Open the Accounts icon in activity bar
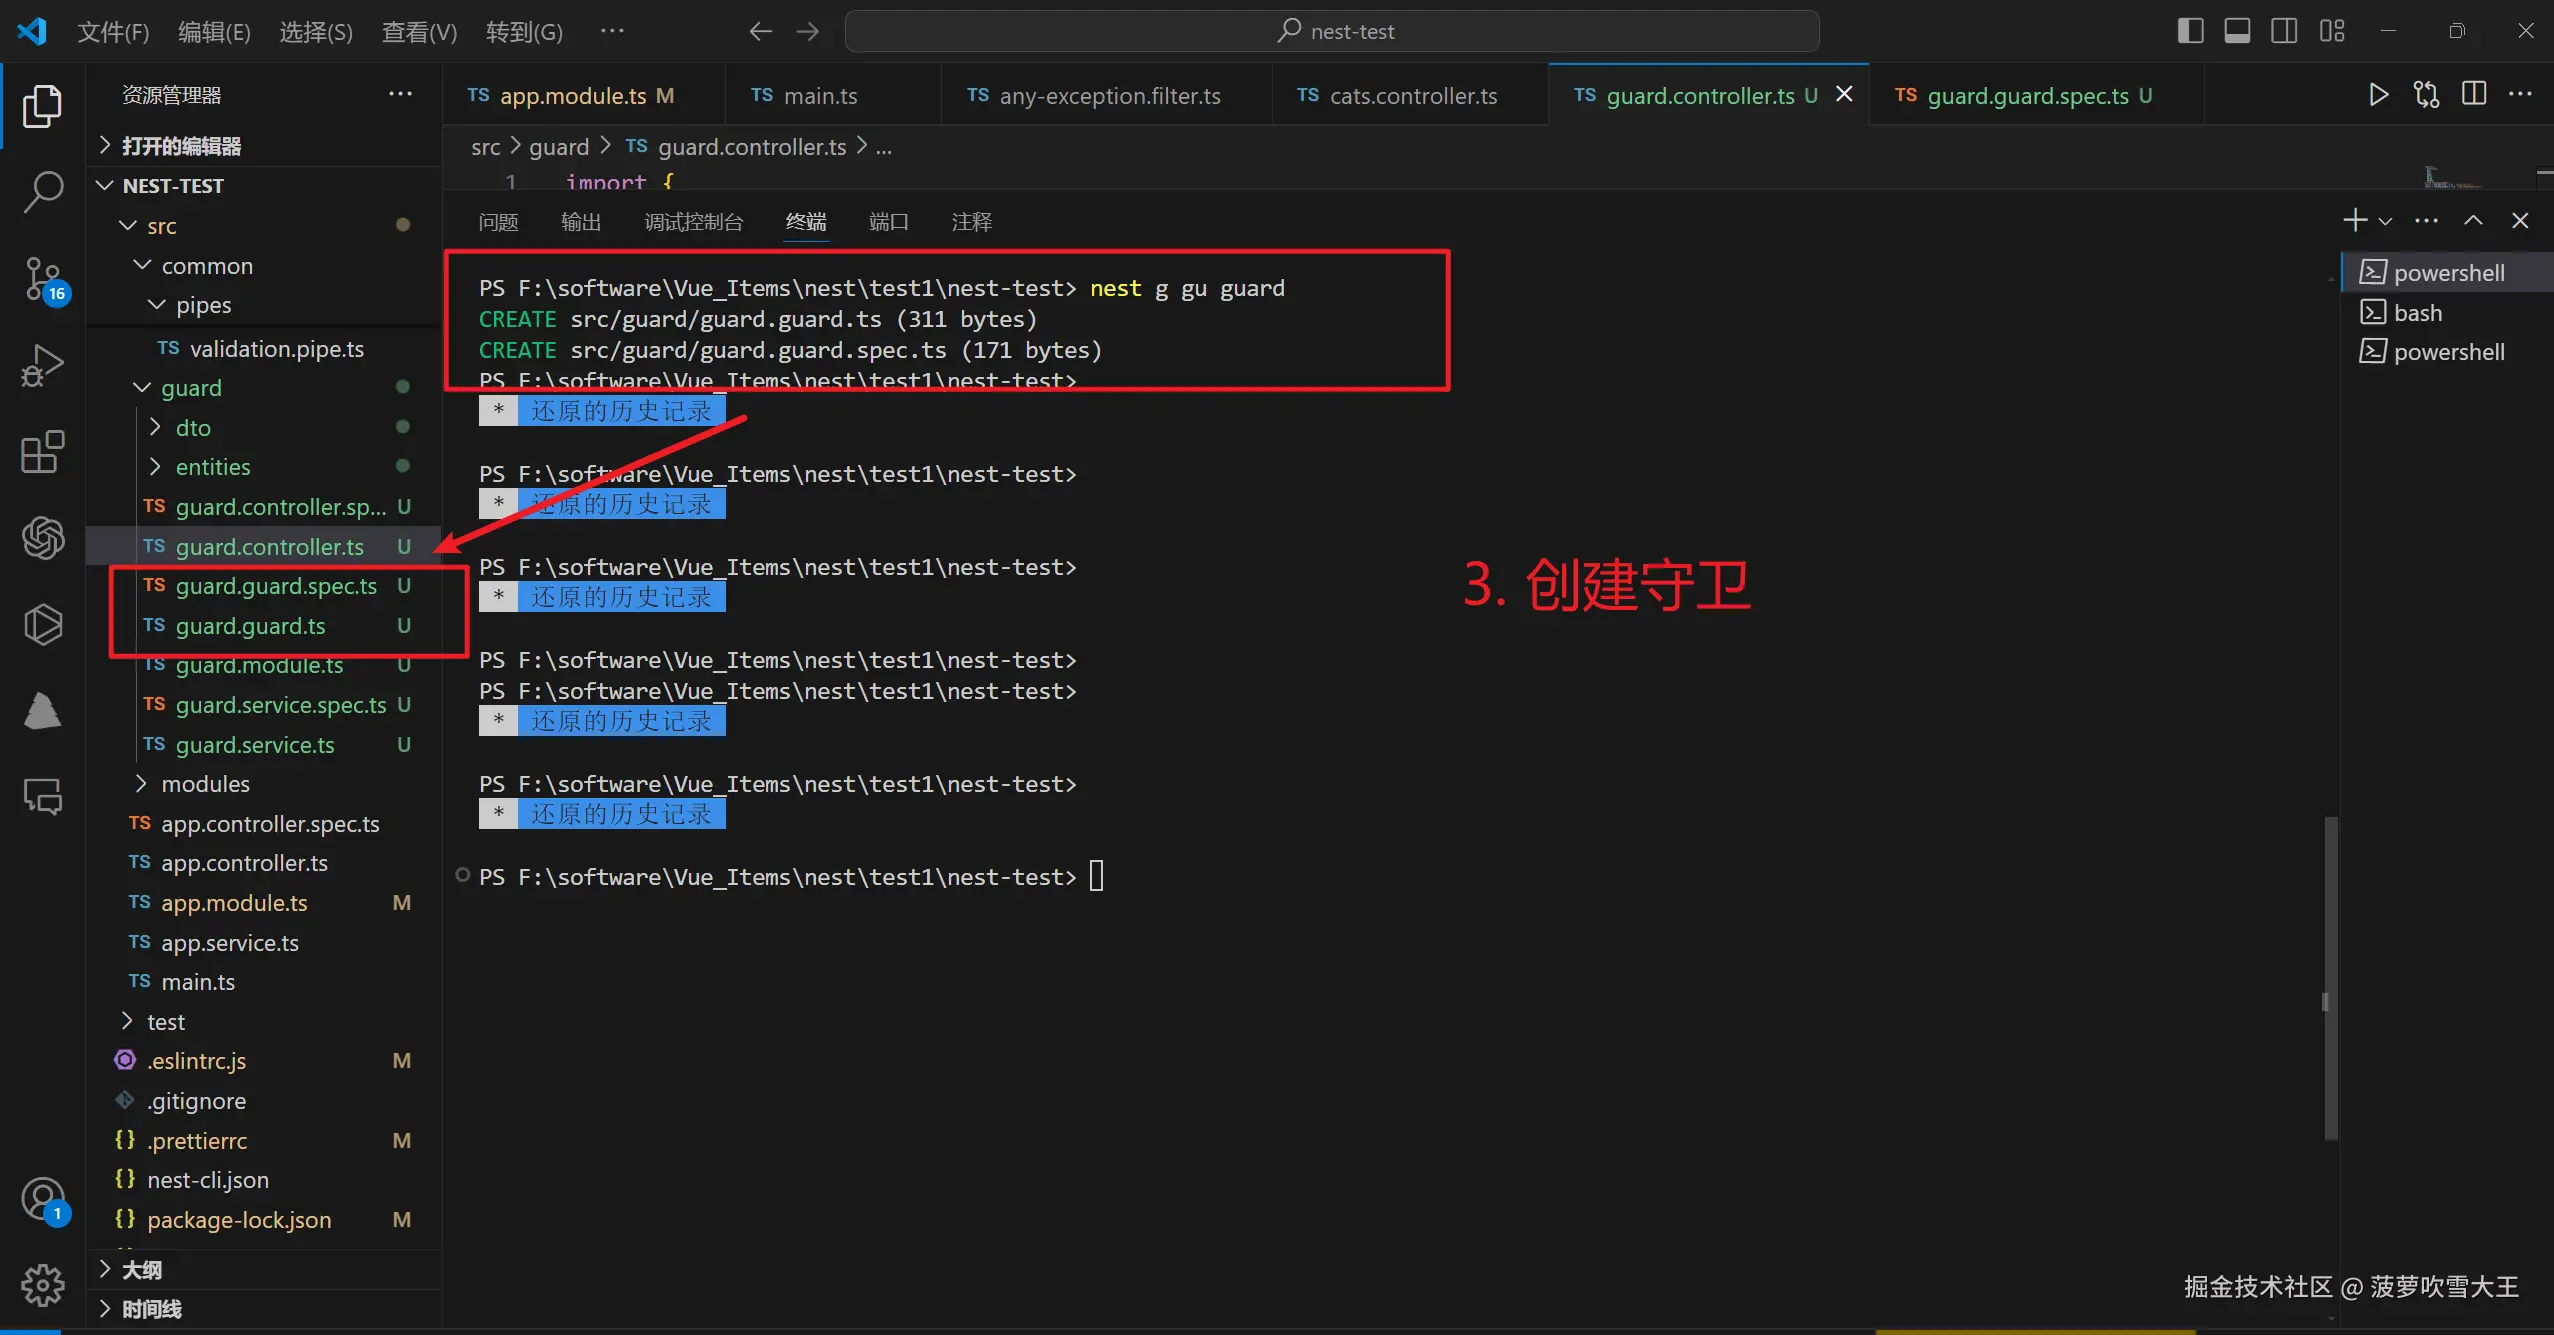This screenshot has height=1335, width=2554. point(43,1198)
